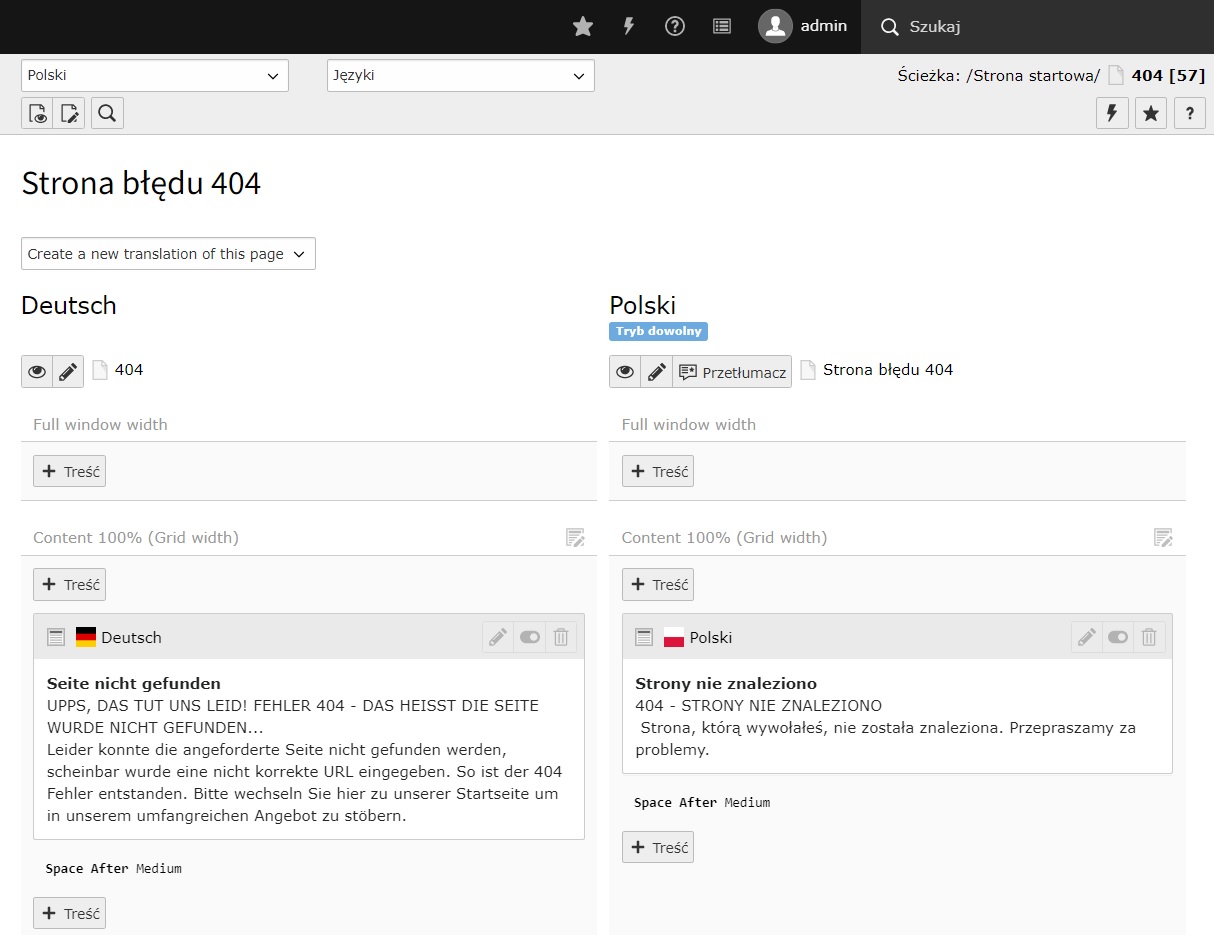
Task: Click the Przetłumacz button
Action: click(x=732, y=371)
